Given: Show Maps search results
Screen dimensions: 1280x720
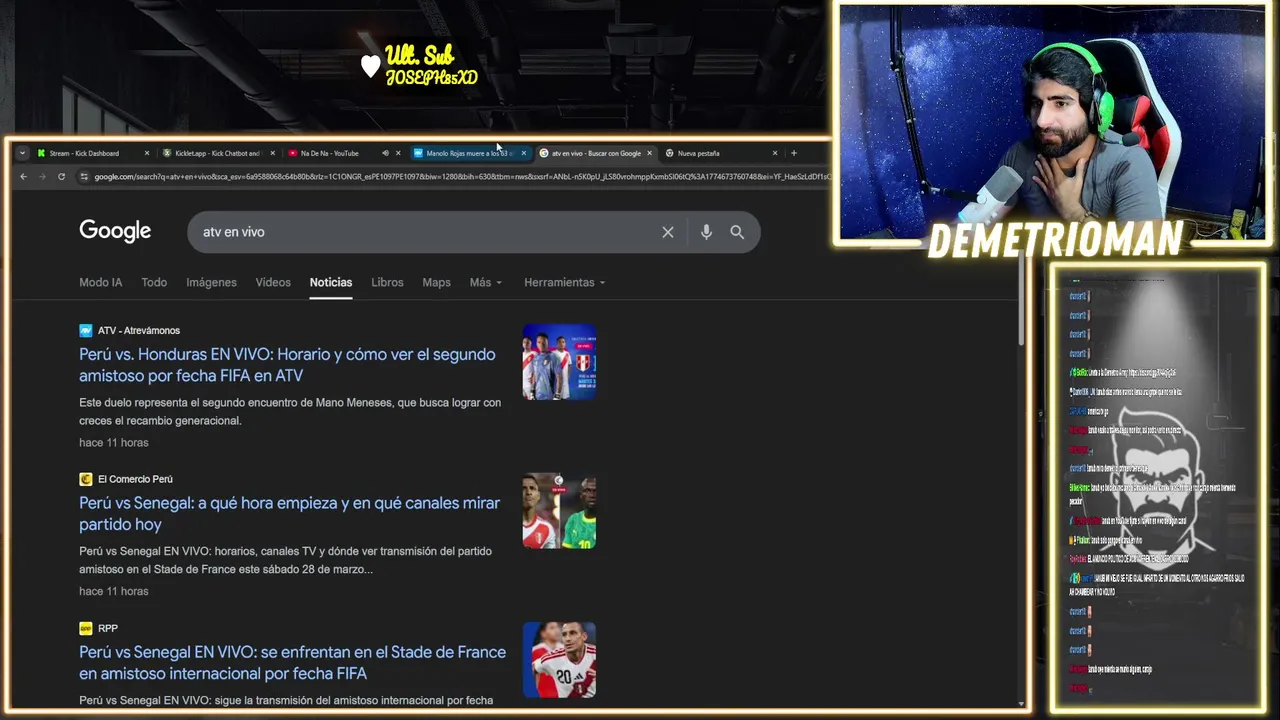Looking at the screenshot, I should click(x=436, y=282).
